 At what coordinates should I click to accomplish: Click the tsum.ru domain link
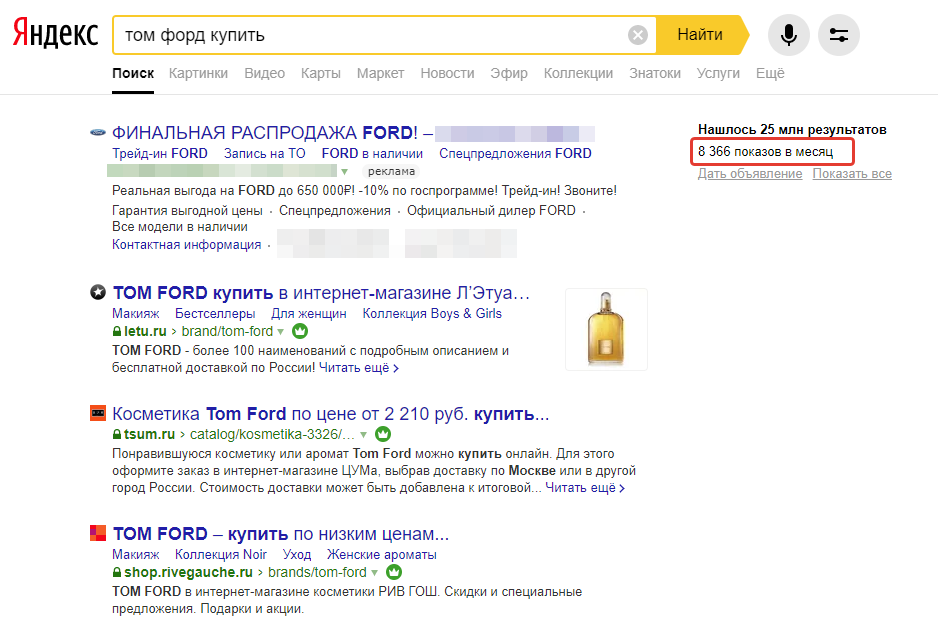click(x=150, y=434)
